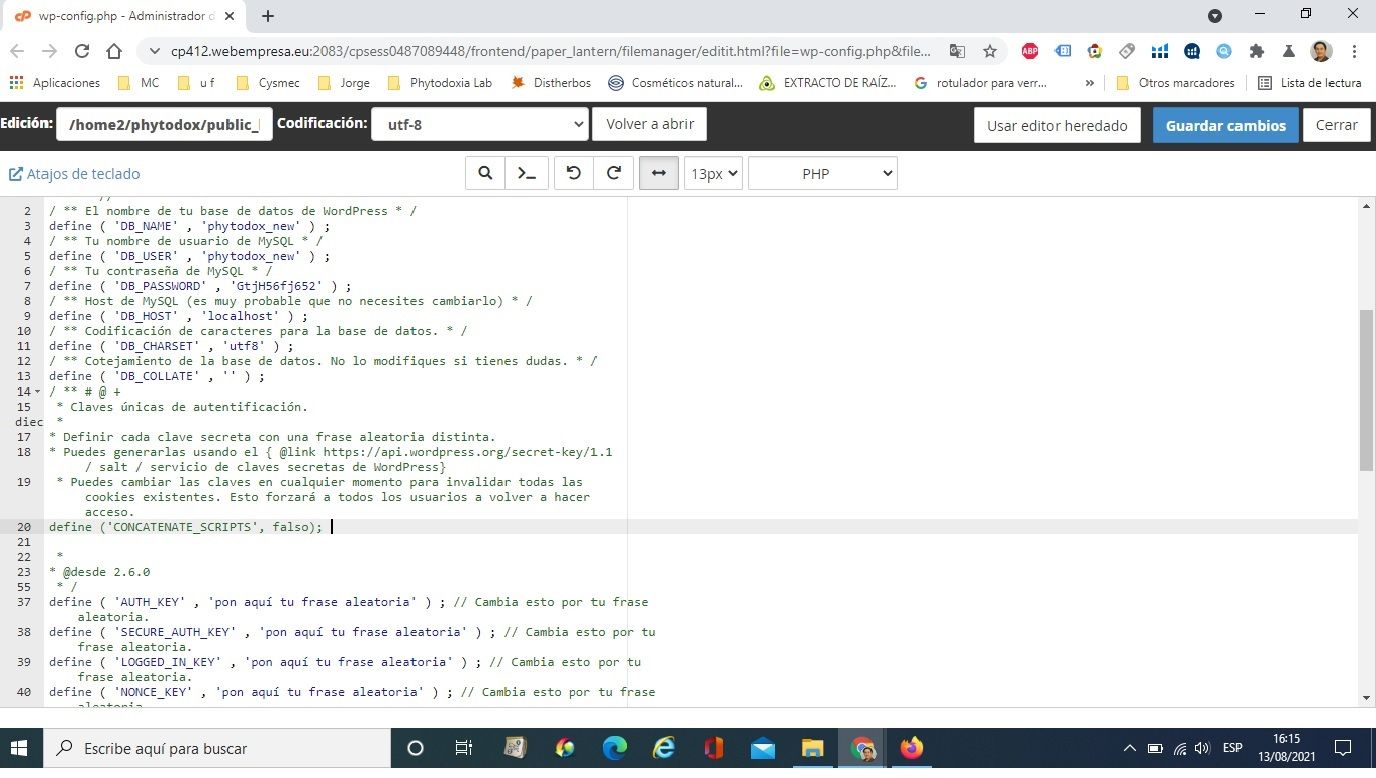1376x778 pixels.
Task: Open the dark blue chat-grid extension
Action: point(1191,51)
